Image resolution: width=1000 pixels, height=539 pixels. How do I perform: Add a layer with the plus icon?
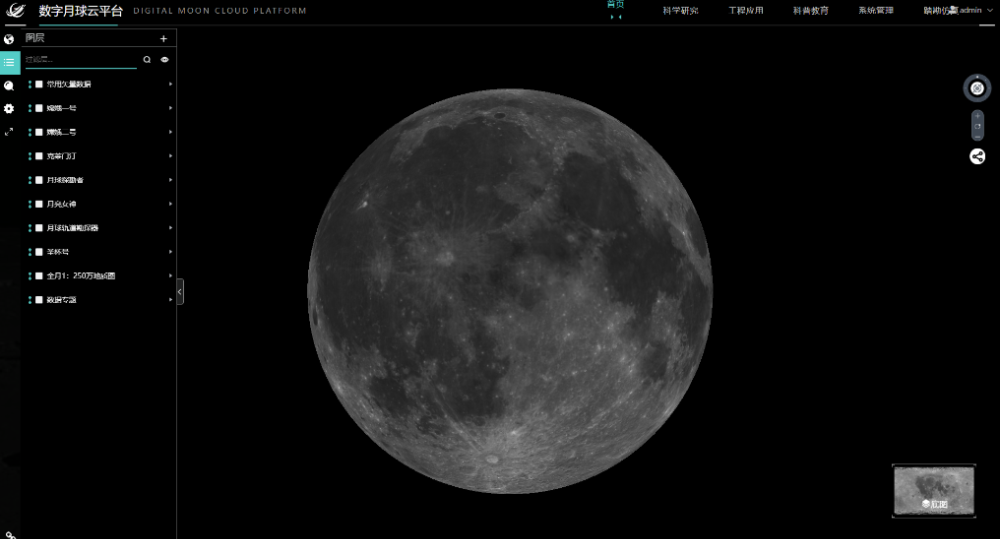(164, 39)
